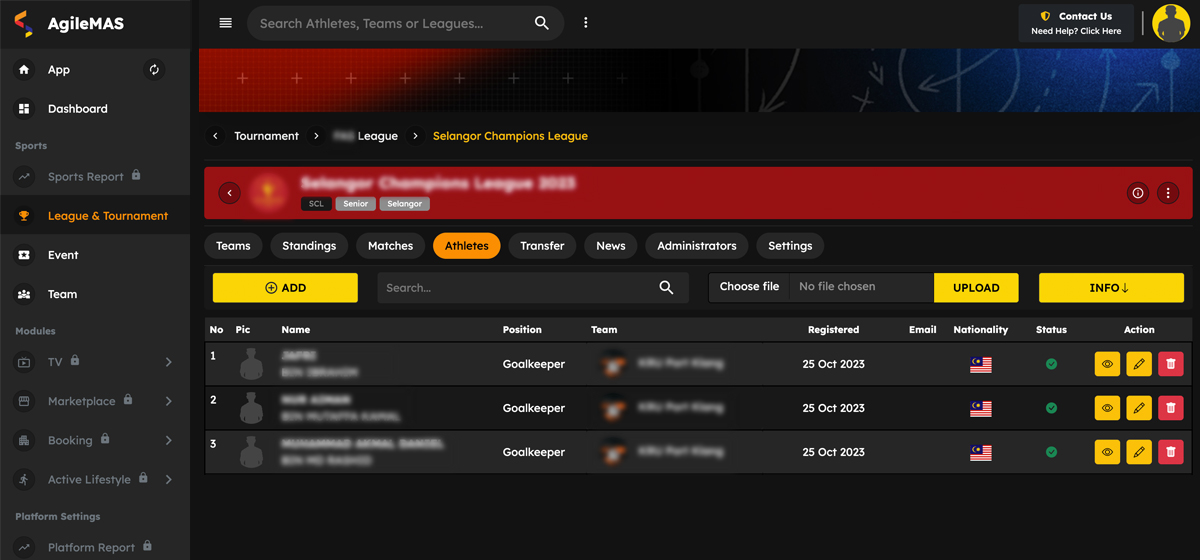1200x560 pixels.
Task: Open the vertical dots menu beside search
Action: [x=586, y=23]
